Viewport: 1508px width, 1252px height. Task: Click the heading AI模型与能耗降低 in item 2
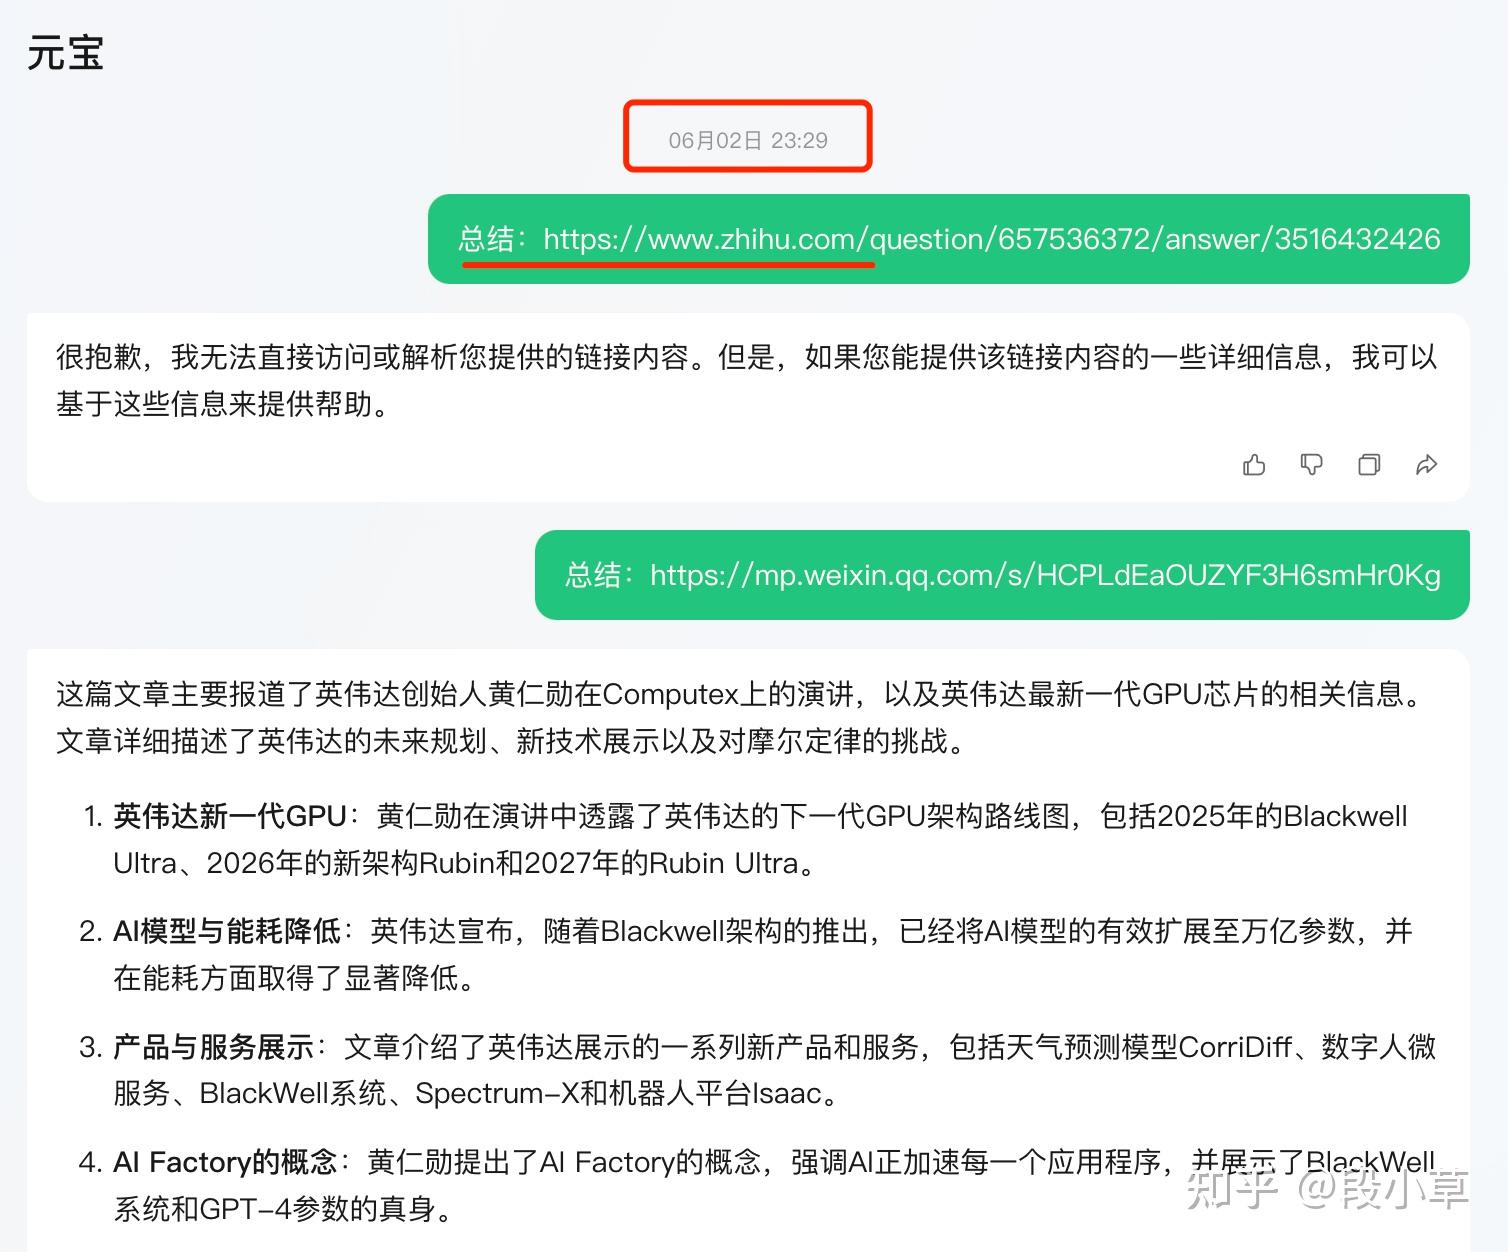[x=227, y=931]
